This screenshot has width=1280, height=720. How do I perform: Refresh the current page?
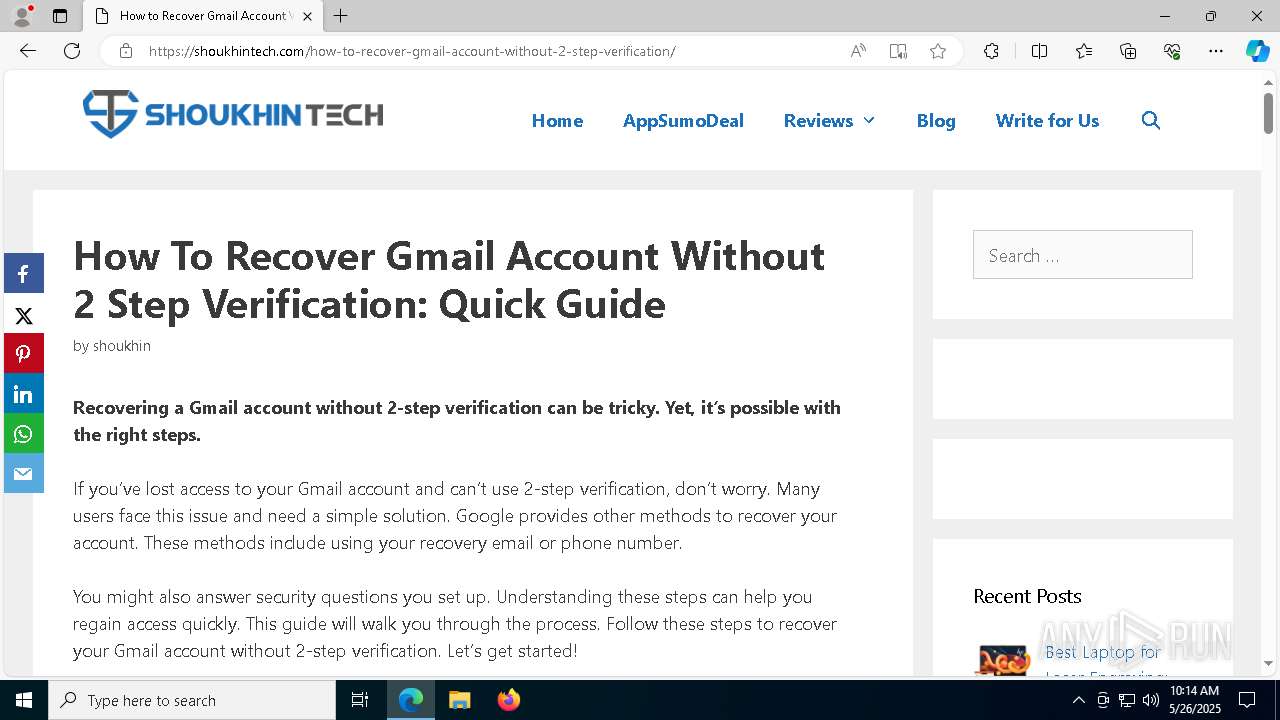72,51
